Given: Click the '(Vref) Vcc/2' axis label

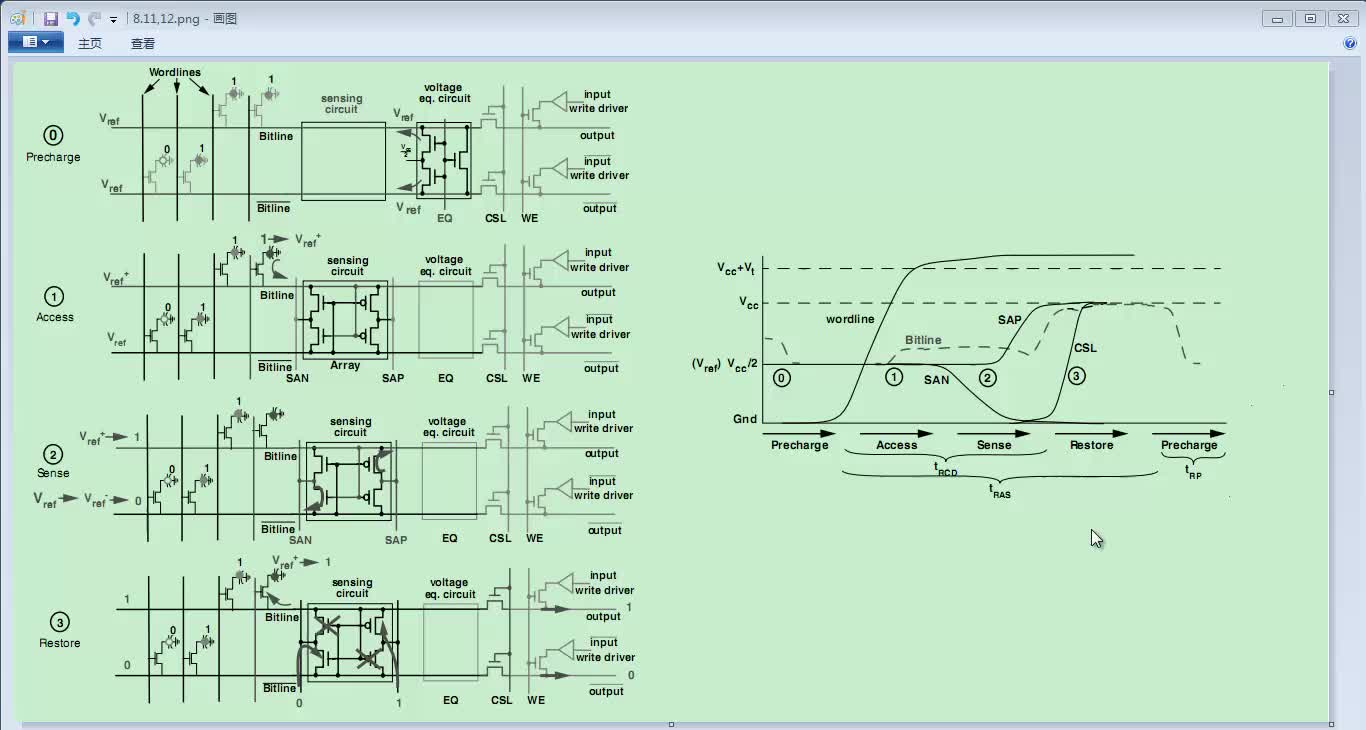Looking at the screenshot, I should pos(725,365).
